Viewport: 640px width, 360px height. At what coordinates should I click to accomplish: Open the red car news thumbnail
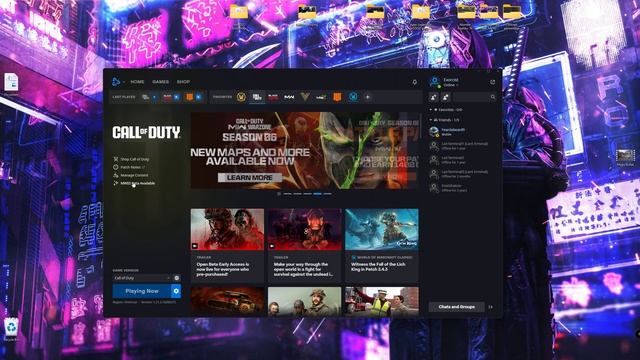pyautogui.click(x=227, y=301)
